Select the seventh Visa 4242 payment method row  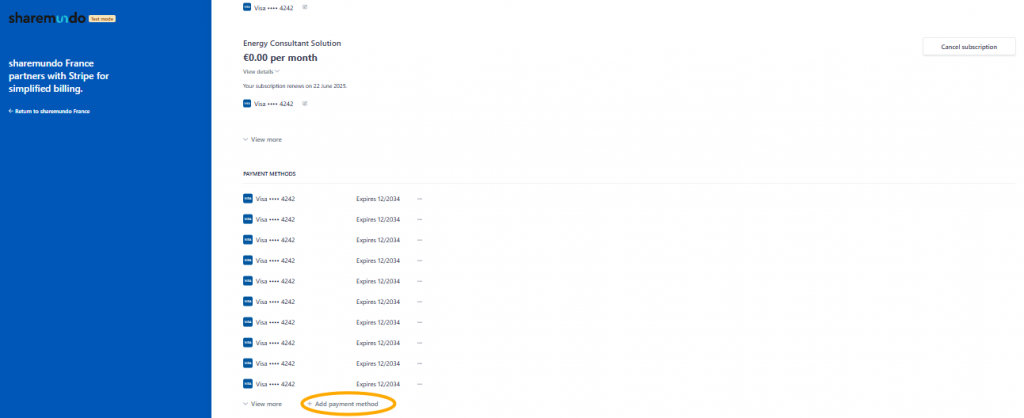click(275, 322)
